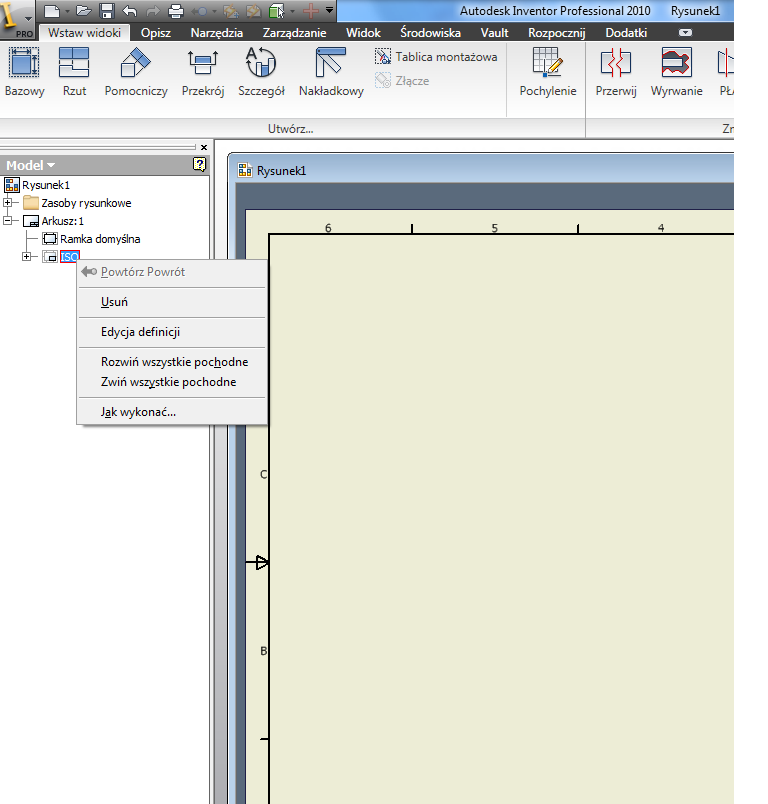Screen dimensions: 768x804
Task: Select the highlighted ISO tree item
Action: coord(70,257)
